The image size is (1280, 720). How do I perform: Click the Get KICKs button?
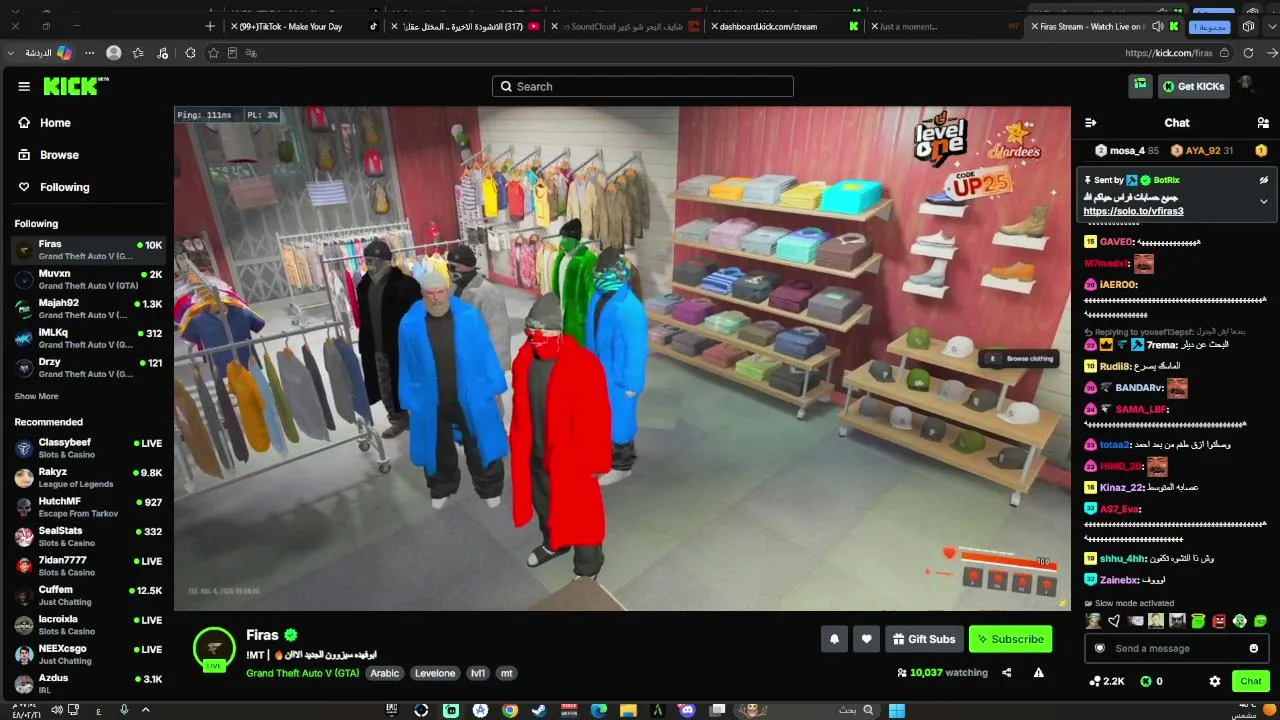(1193, 87)
